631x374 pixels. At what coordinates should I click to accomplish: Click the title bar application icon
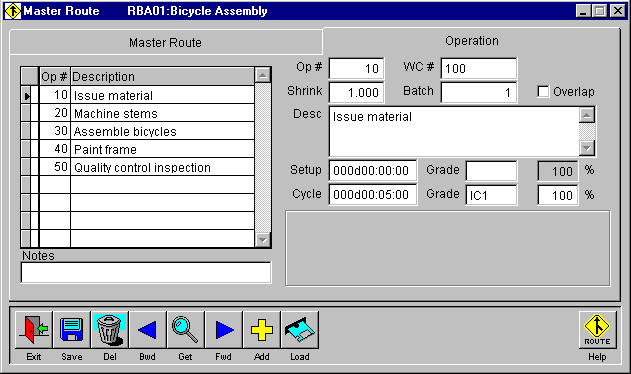click(12, 11)
